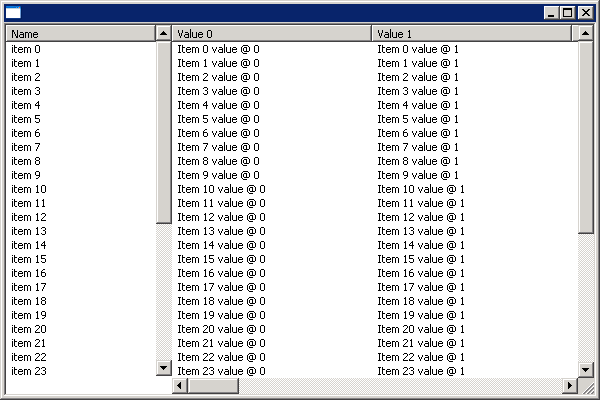600x400 pixels.
Task: Click cell 'Item 14 value @ 1'
Action: [x=421, y=245]
